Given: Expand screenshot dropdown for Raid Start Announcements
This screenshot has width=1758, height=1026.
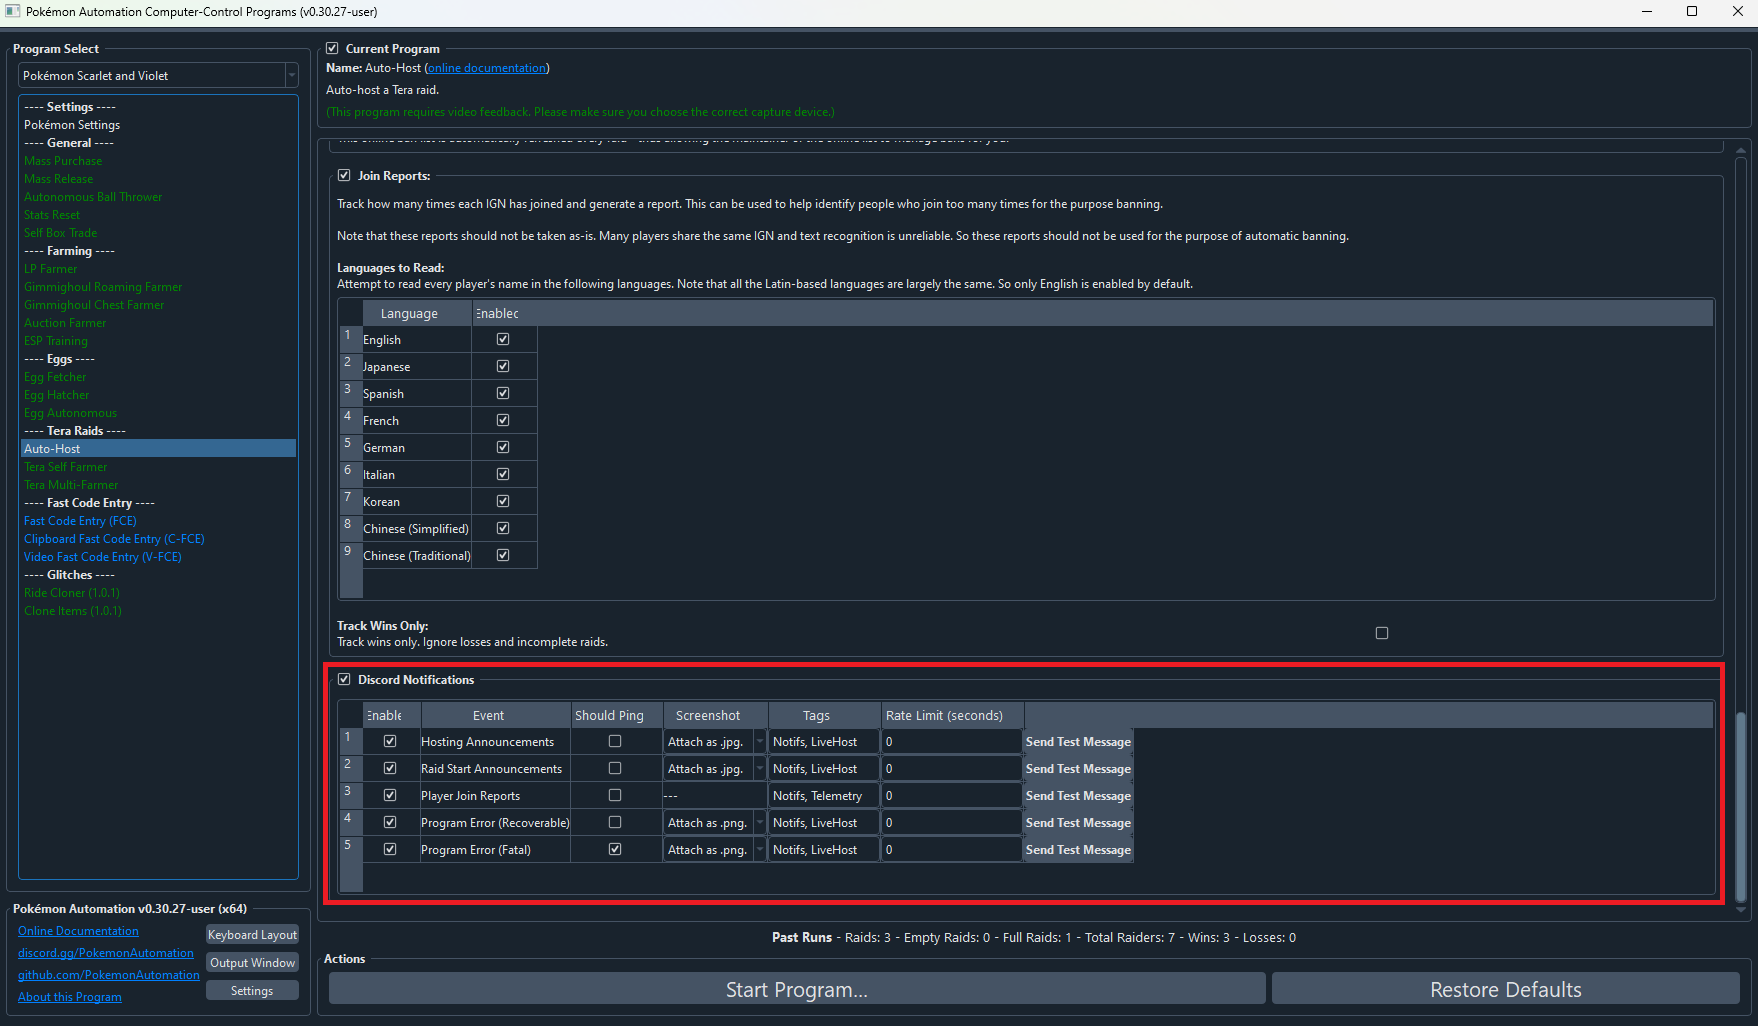Looking at the screenshot, I should 759,769.
